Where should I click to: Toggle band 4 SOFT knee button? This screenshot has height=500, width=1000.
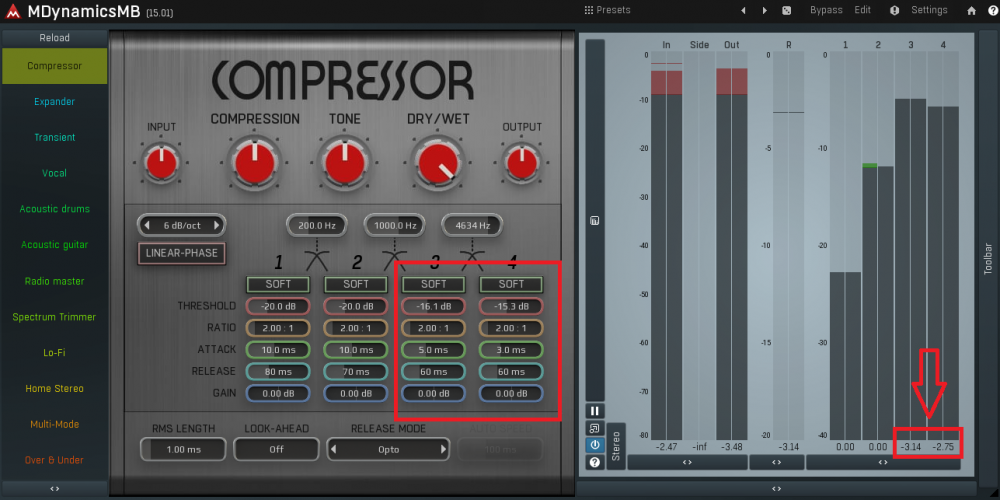click(511, 284)
